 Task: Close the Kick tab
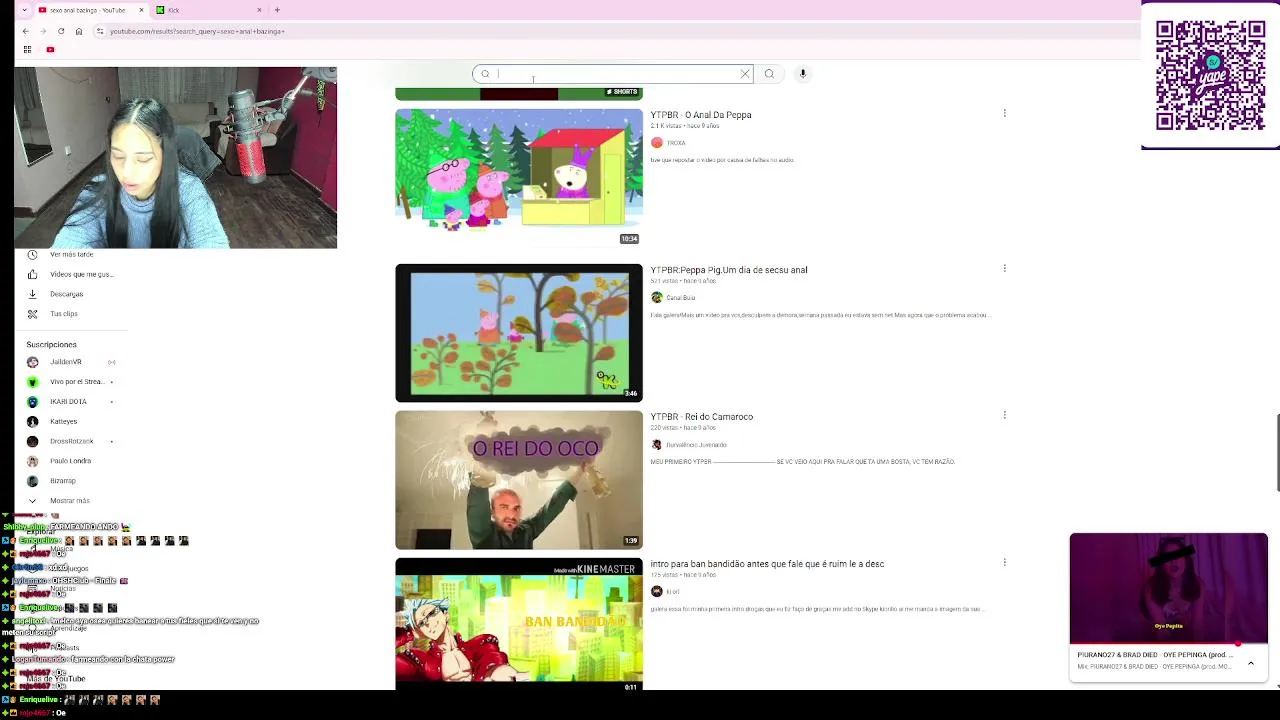259,10
